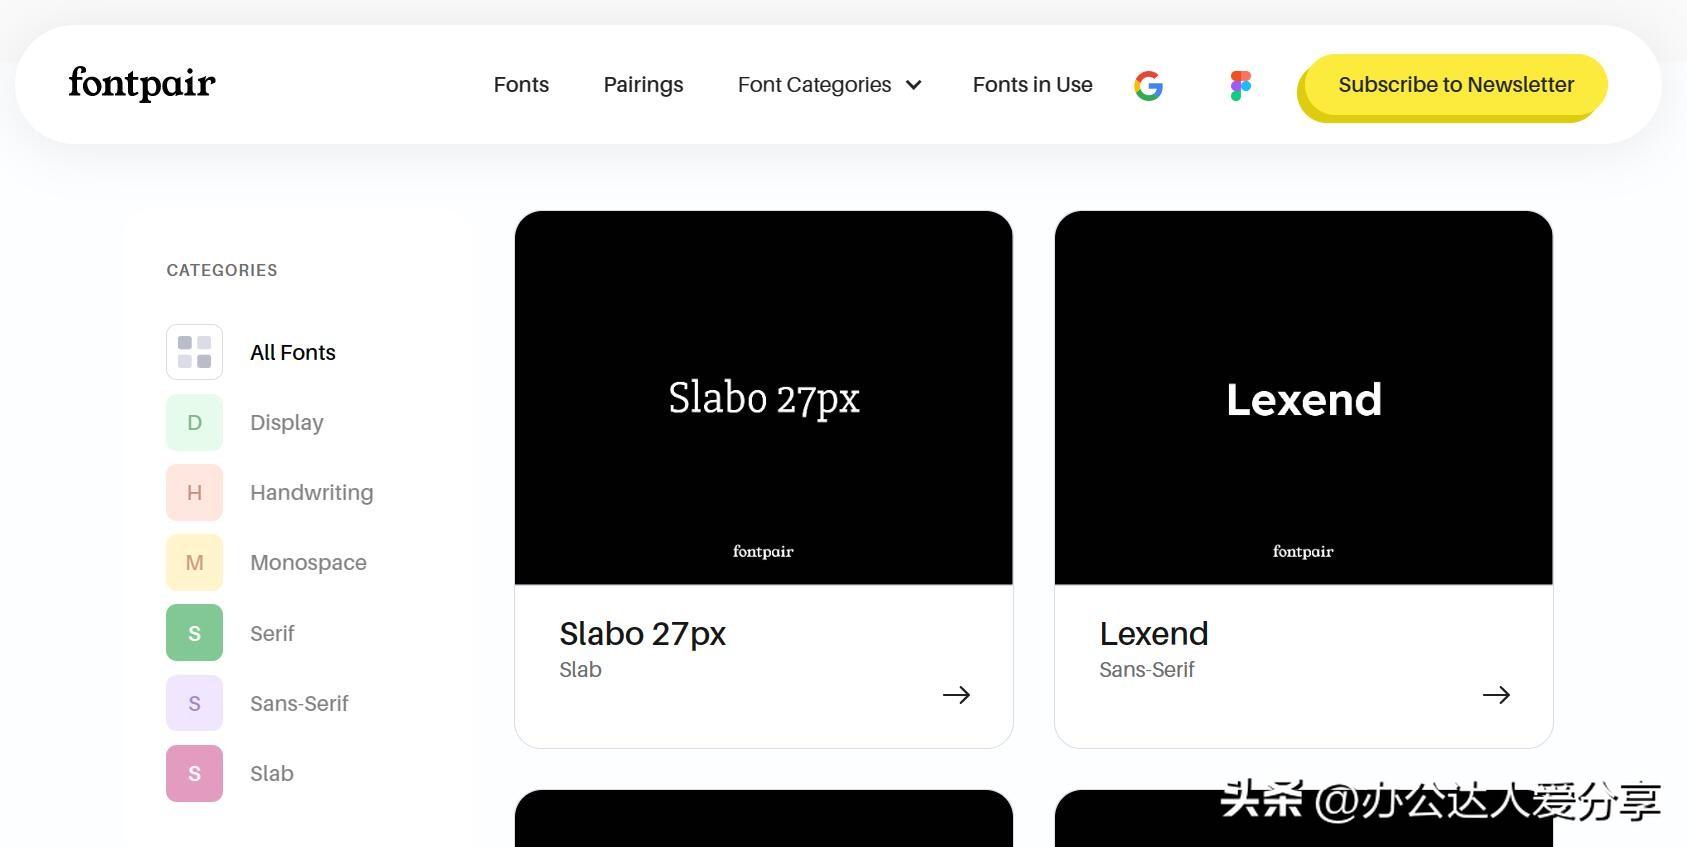This screenshot has width=1687, height=847.
Task: Open the Lexend preview thumbnail
Action: [x=1303, y=397]
